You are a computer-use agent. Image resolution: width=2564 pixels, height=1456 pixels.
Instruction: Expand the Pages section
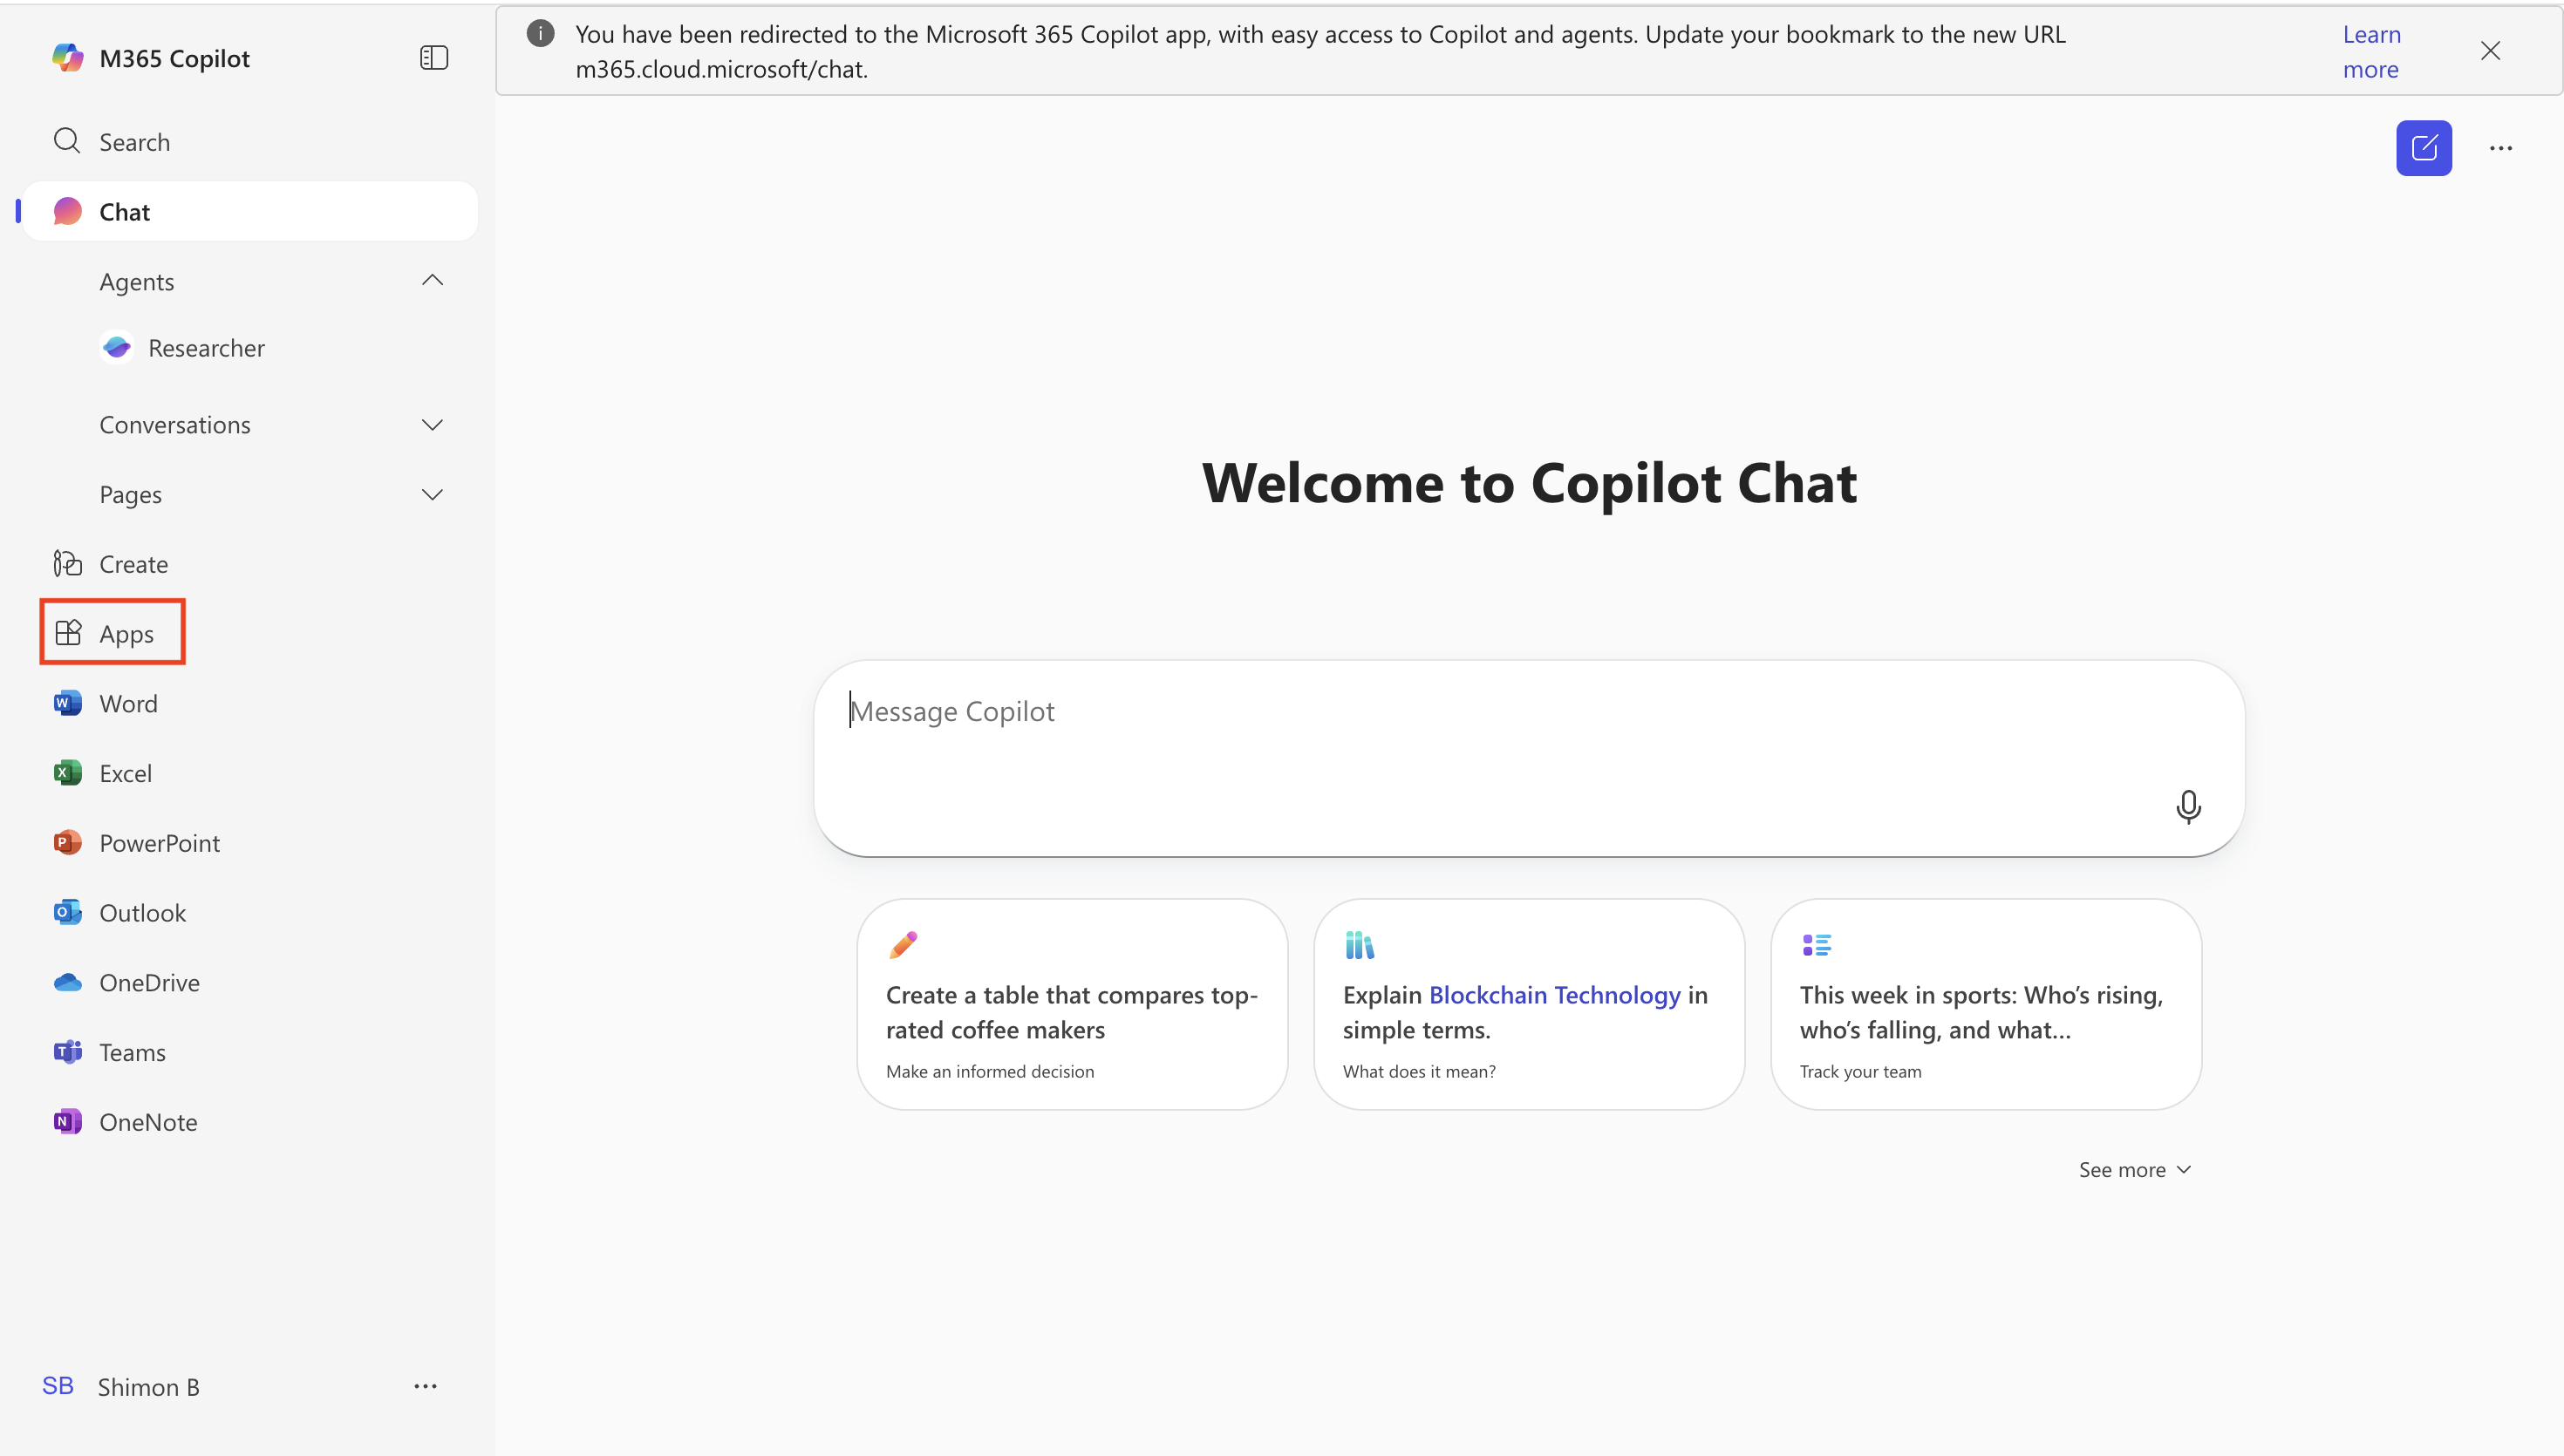[x=432, y=495]
